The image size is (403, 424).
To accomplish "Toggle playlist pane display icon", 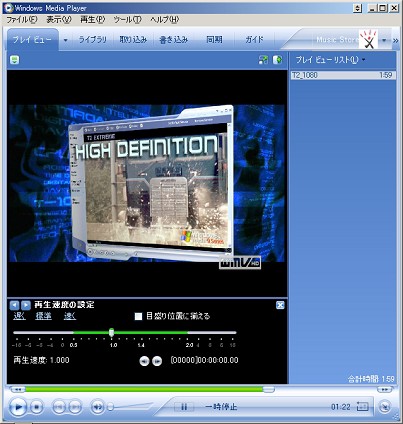I will tap(277, 60).
